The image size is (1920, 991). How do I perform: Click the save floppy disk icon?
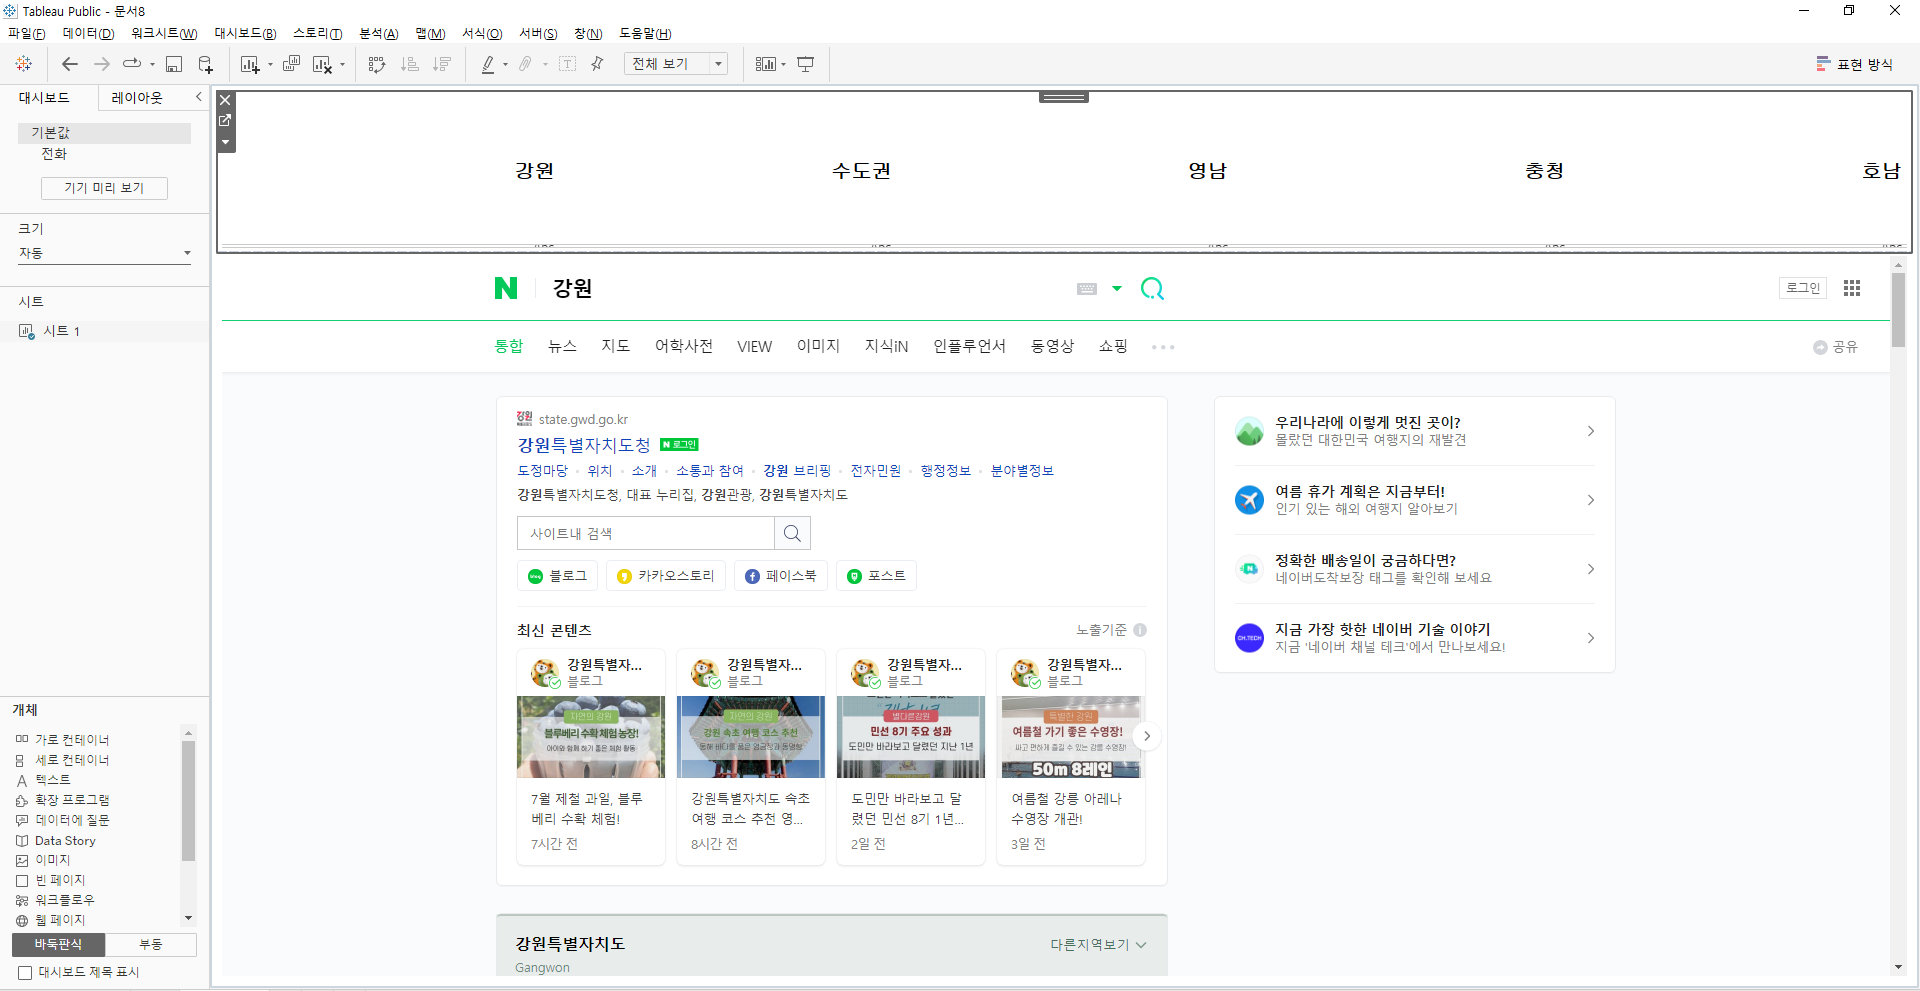pyautogui.click(x=174, y=64)
